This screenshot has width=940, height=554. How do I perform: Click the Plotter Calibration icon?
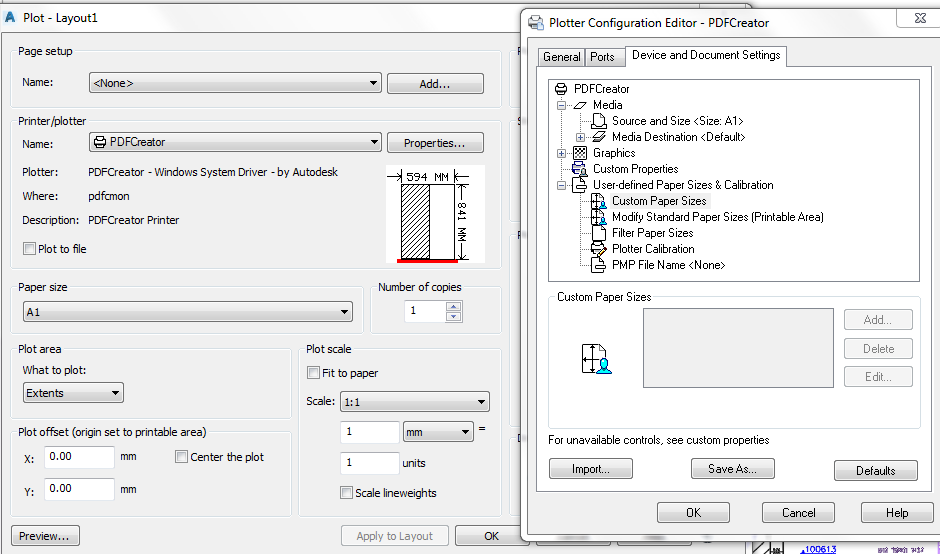click(599, 249)
